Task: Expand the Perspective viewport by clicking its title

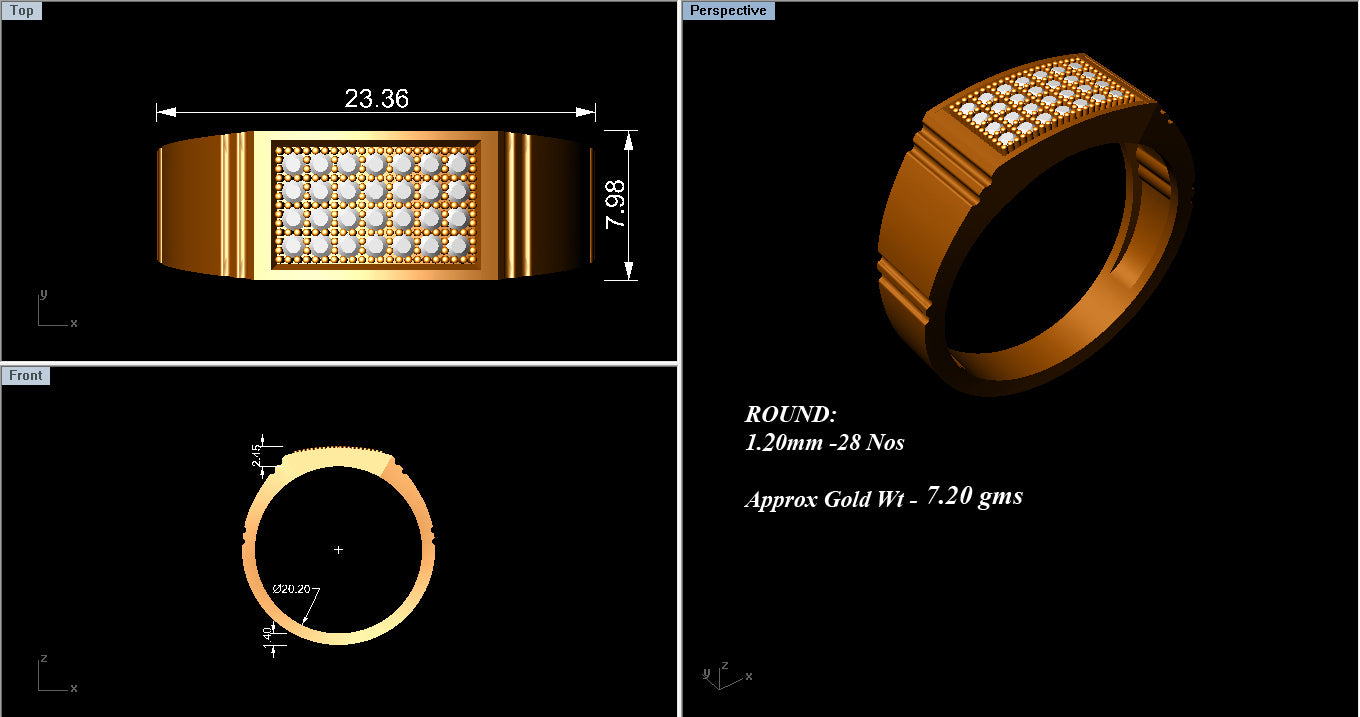Action: click(728, 10)
